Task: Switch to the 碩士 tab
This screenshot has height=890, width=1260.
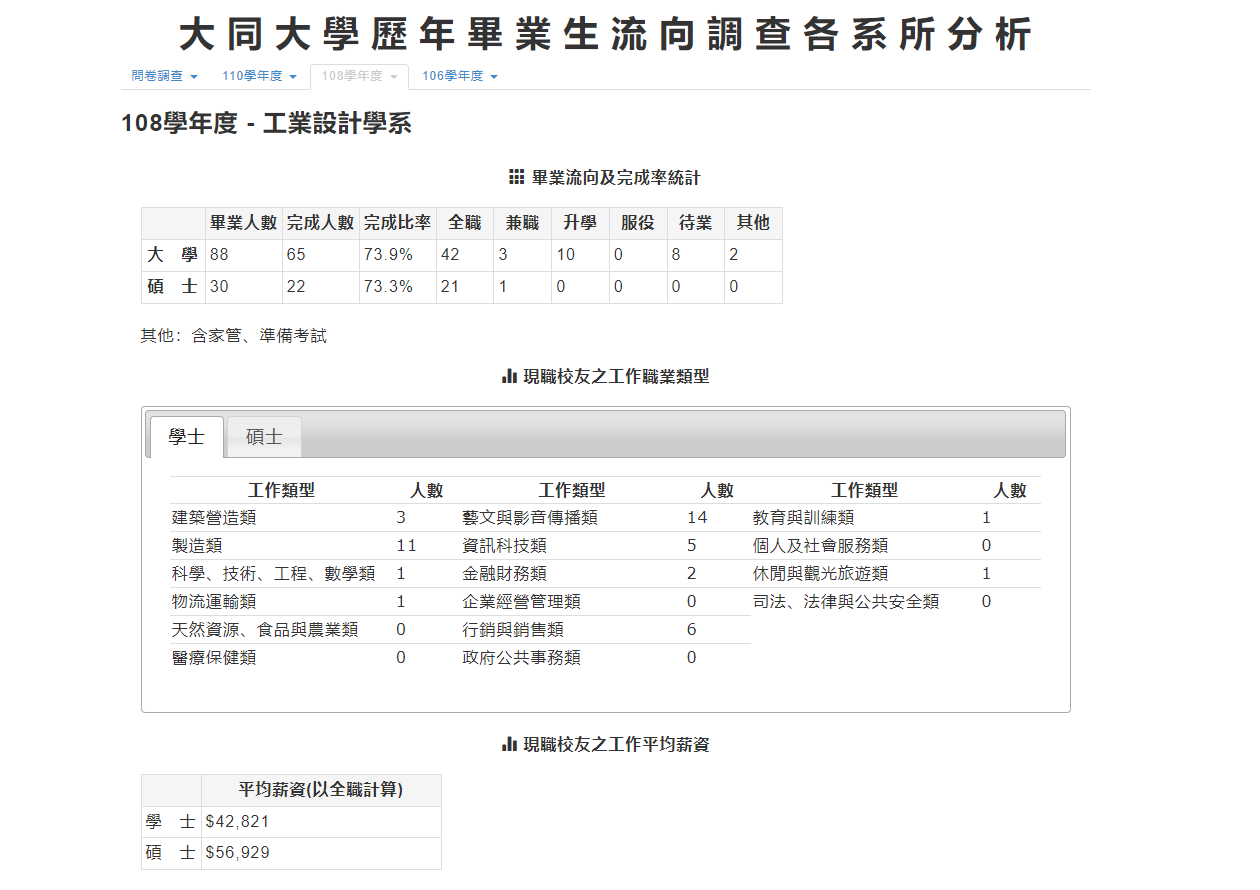Action: 264,437
